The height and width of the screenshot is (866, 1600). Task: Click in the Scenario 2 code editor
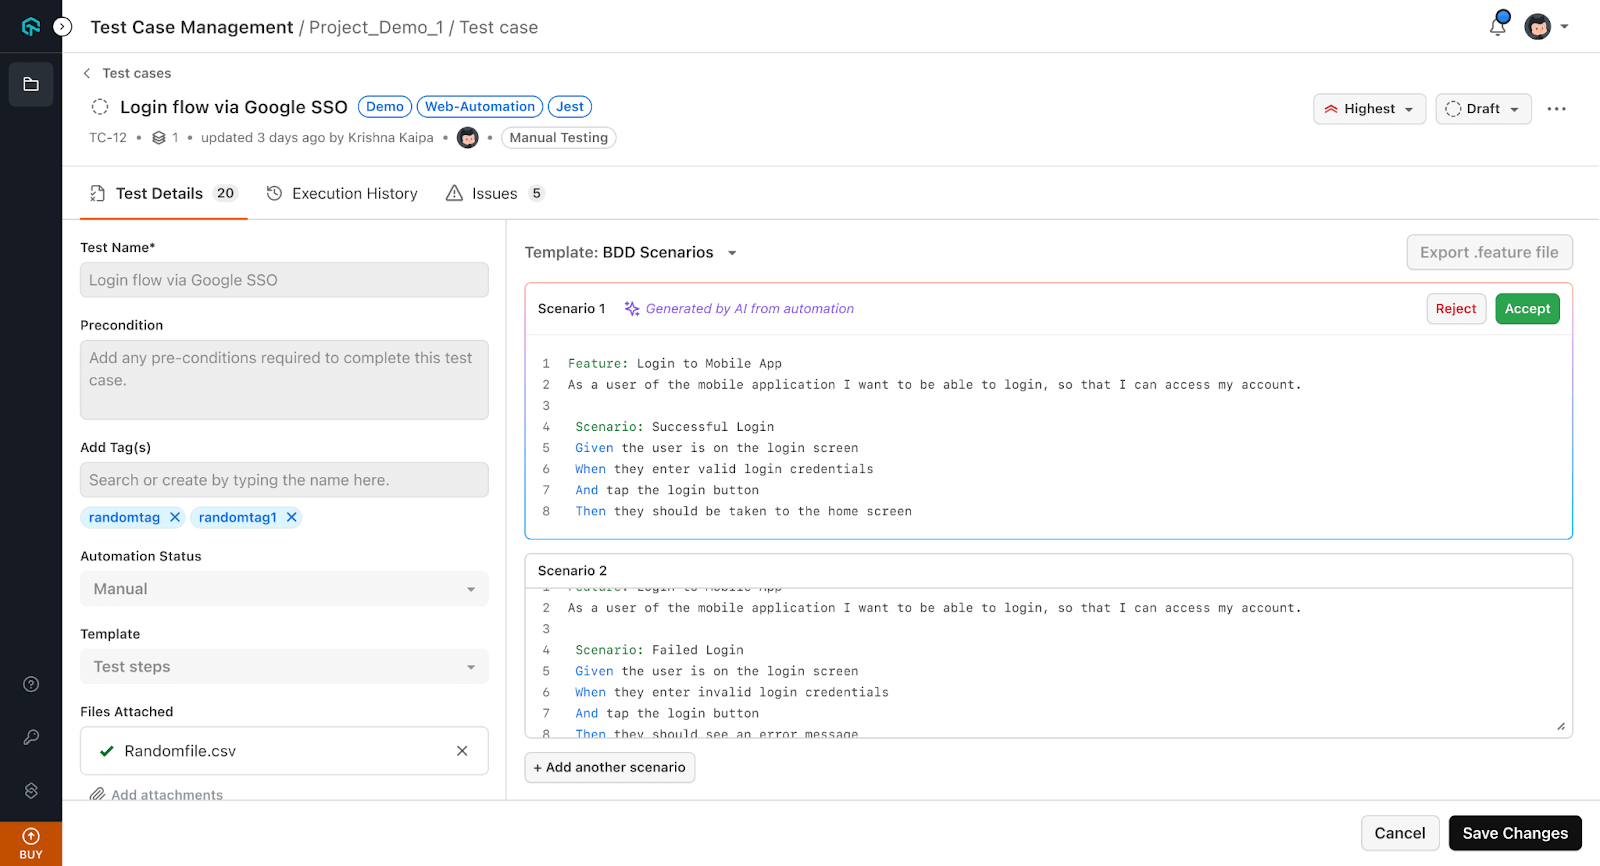click(1048, 663)
